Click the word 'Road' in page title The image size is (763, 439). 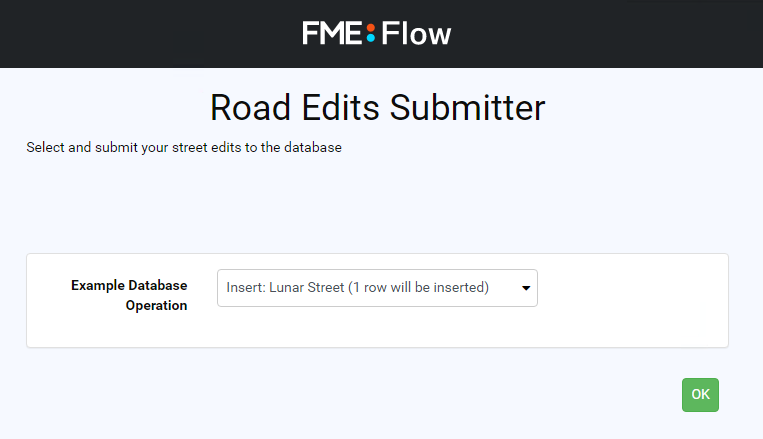251,107
